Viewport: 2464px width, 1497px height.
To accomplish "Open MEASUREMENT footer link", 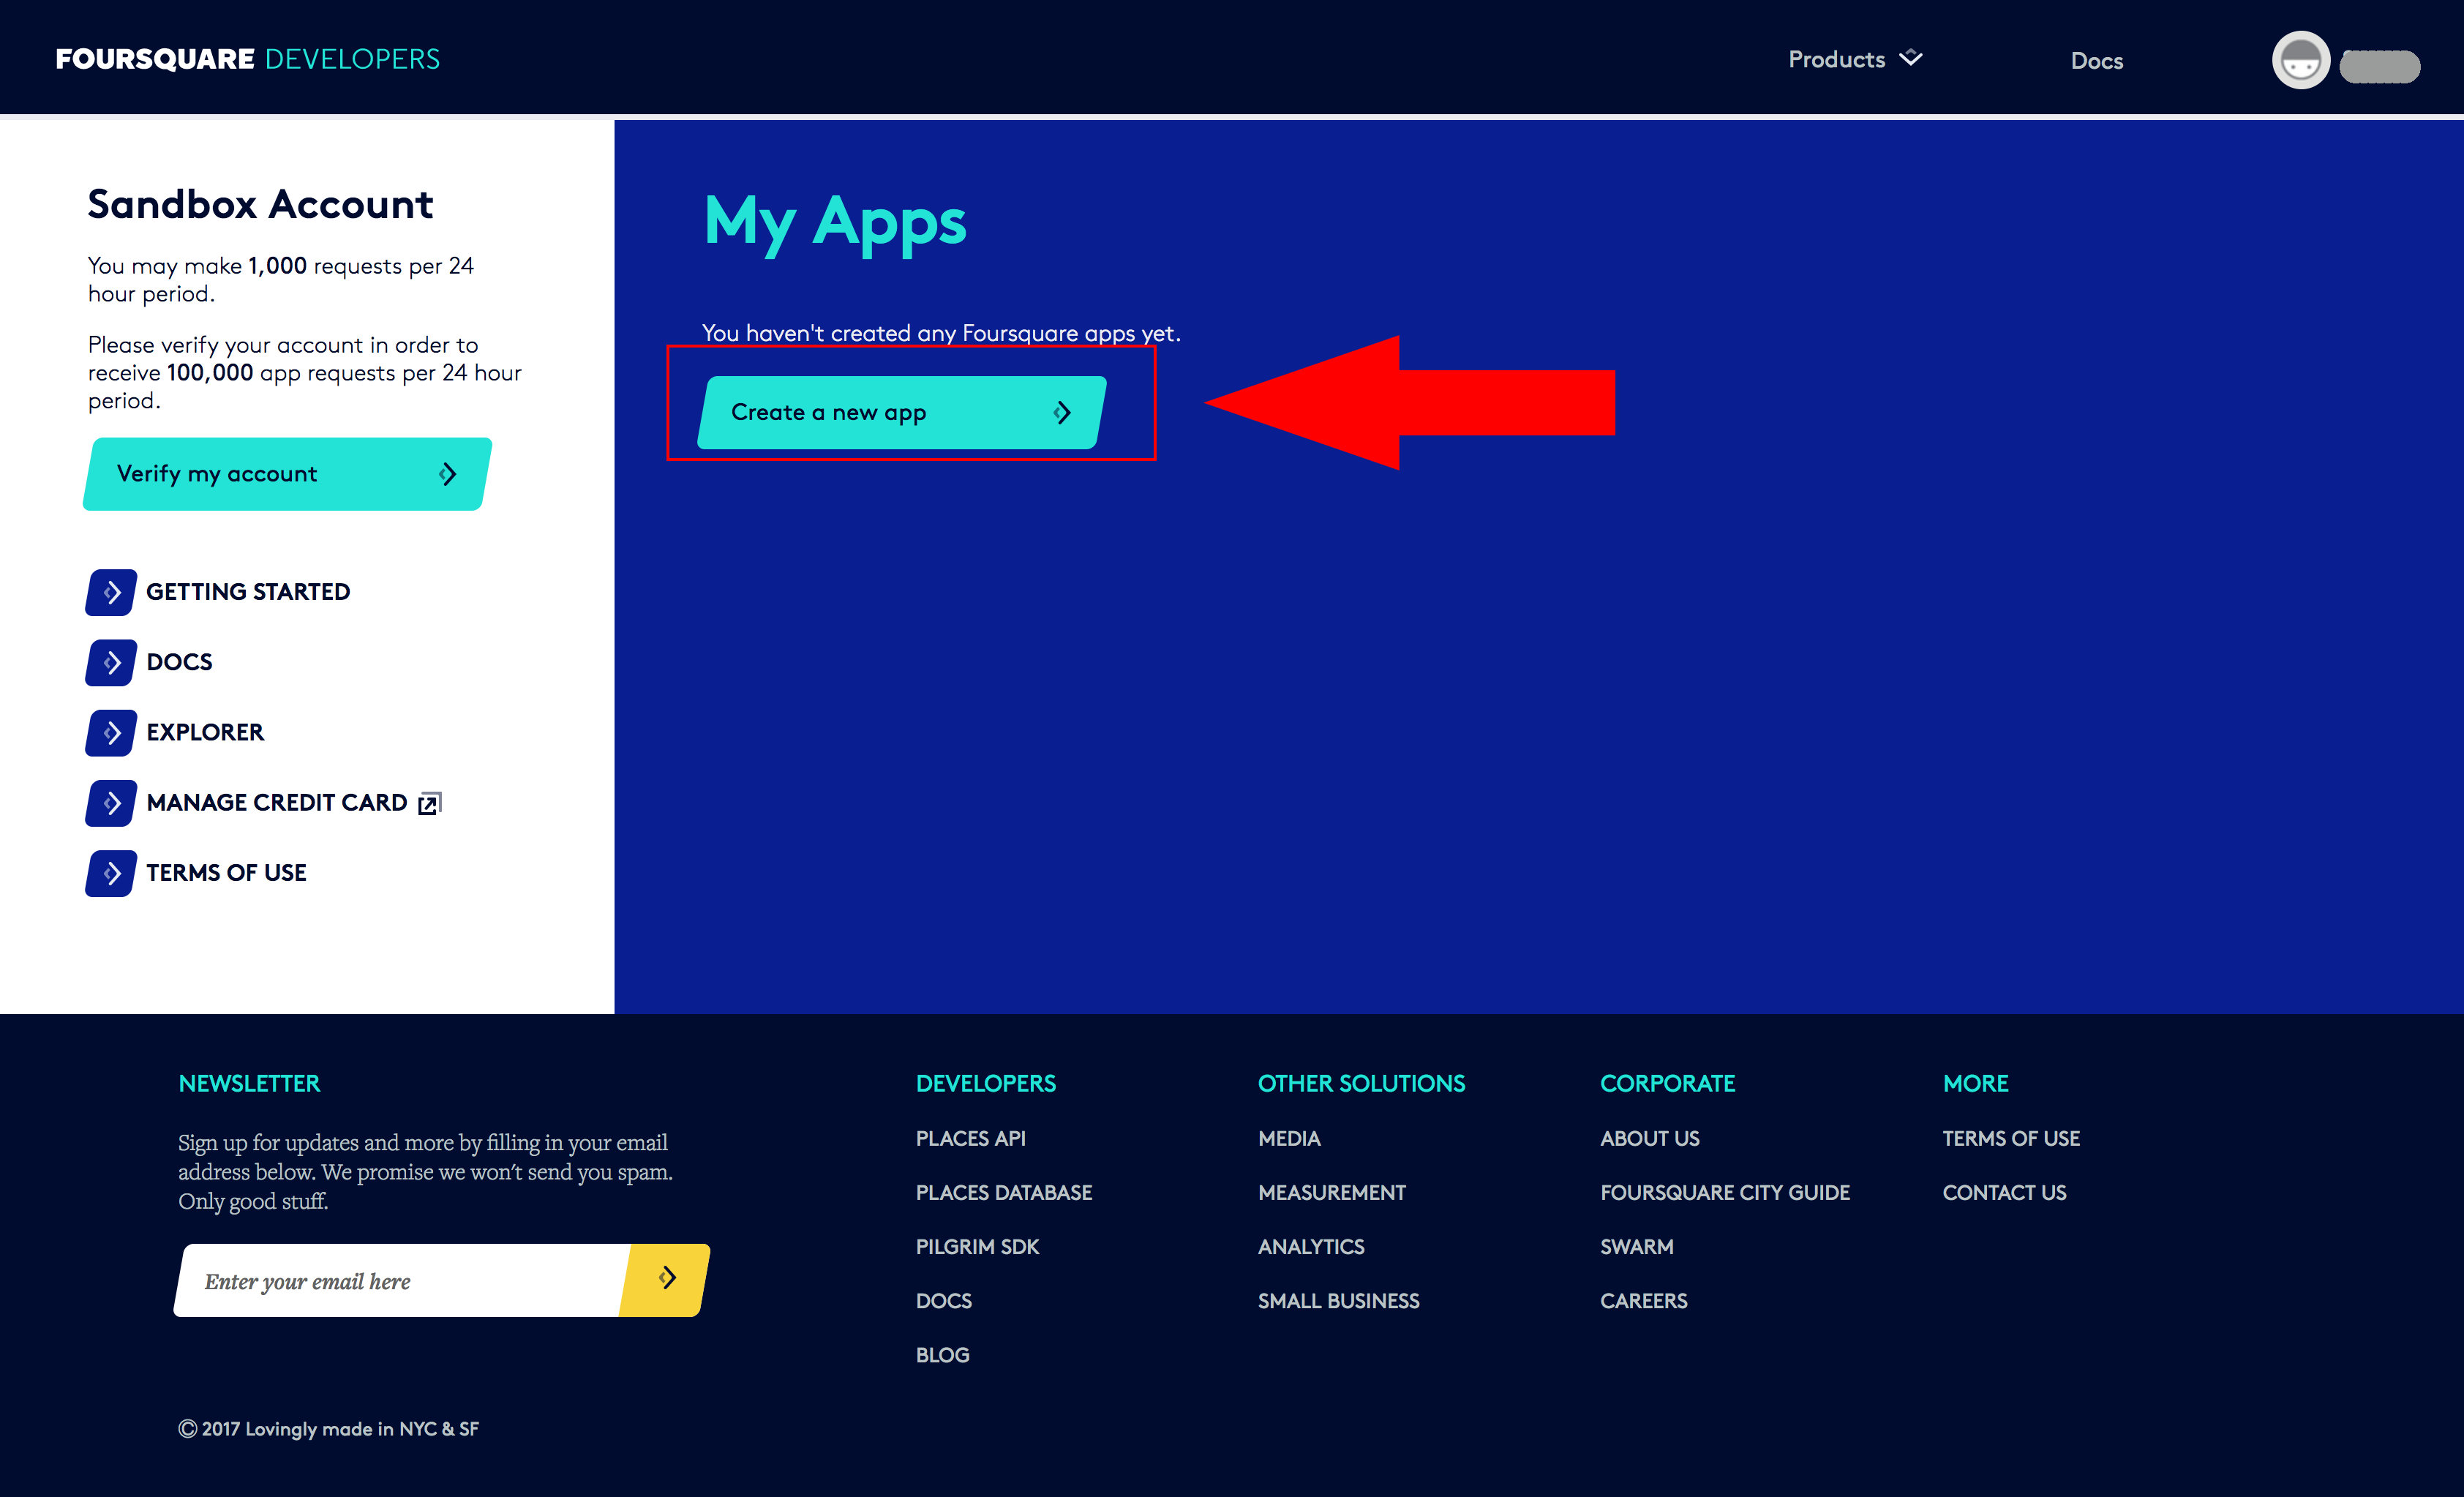I will [x=1331, y=1192].
